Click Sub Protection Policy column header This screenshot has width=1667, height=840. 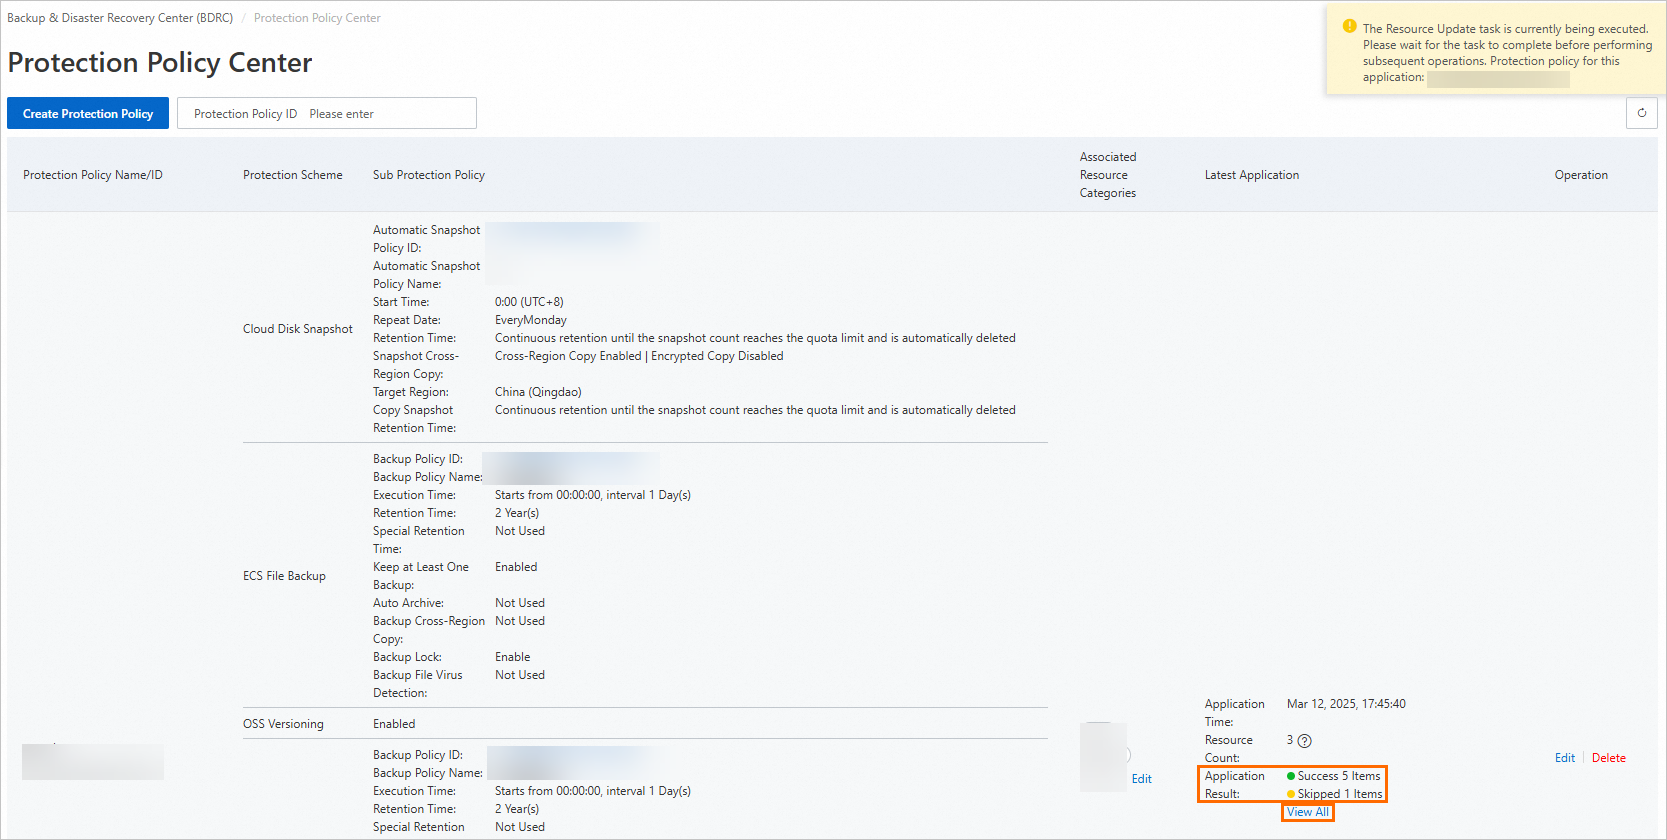coord(429,175)
